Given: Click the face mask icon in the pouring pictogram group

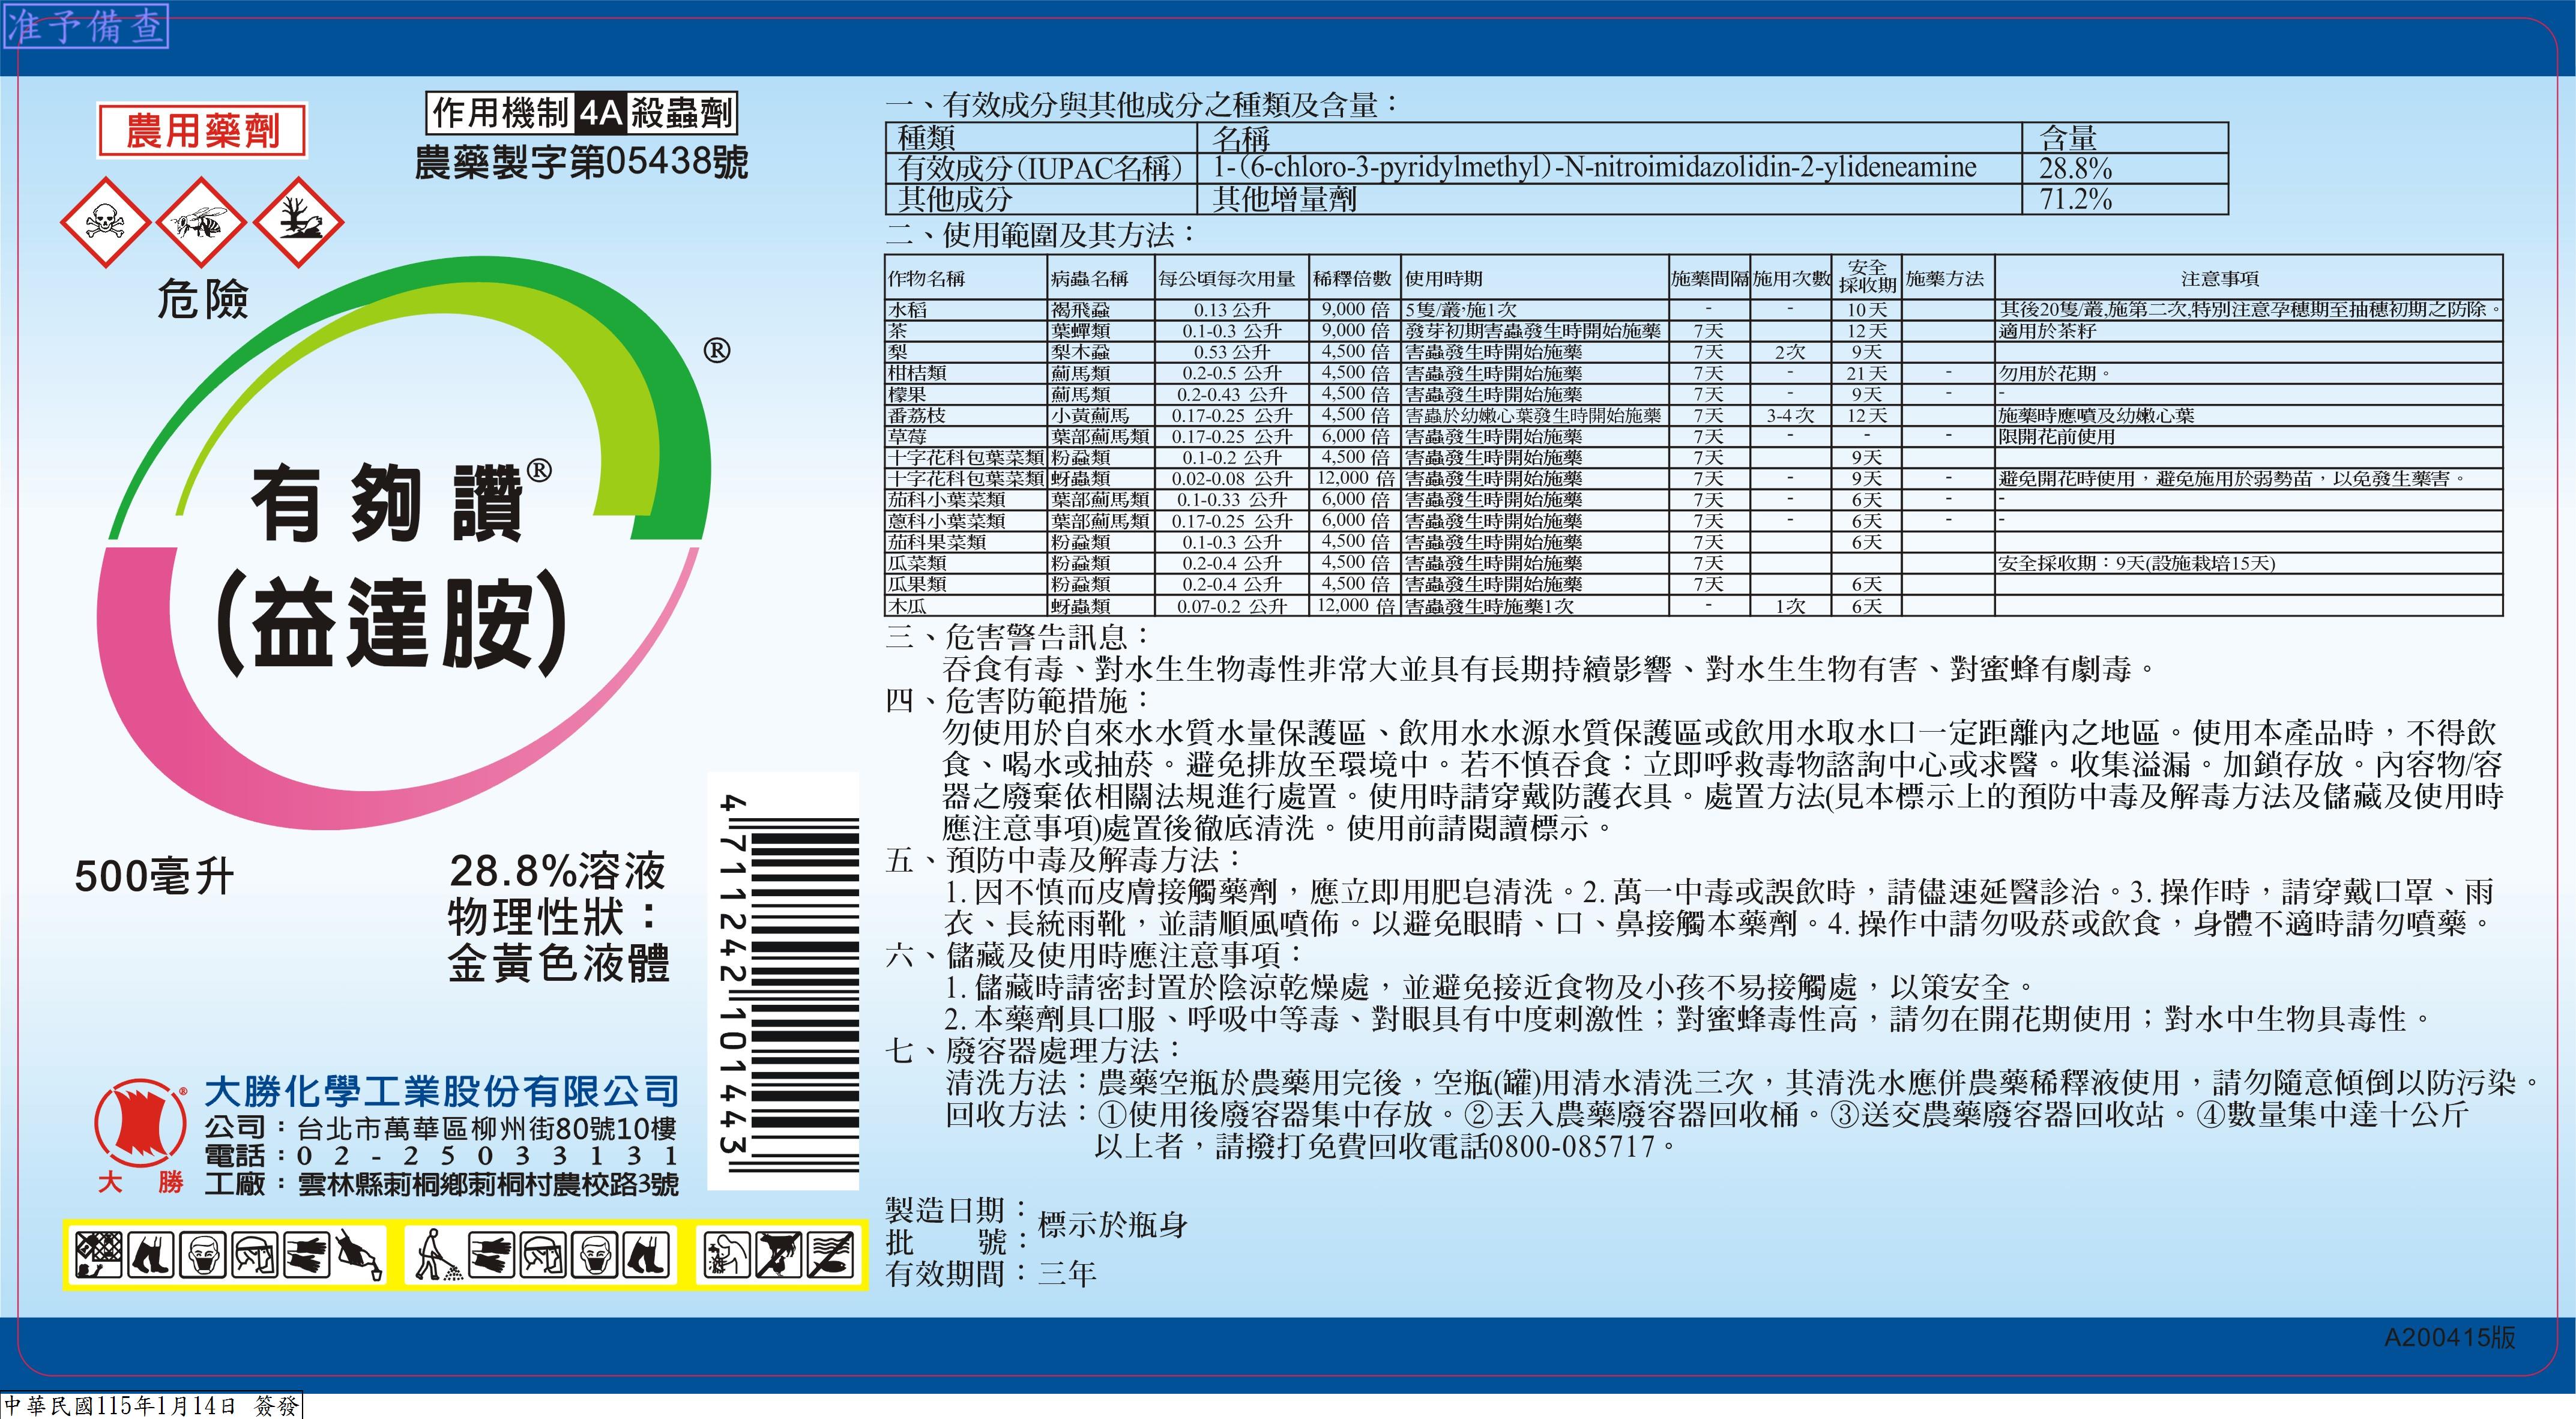Looking at the screenshot, I should pyautogui.click(x=203, y=1254).
